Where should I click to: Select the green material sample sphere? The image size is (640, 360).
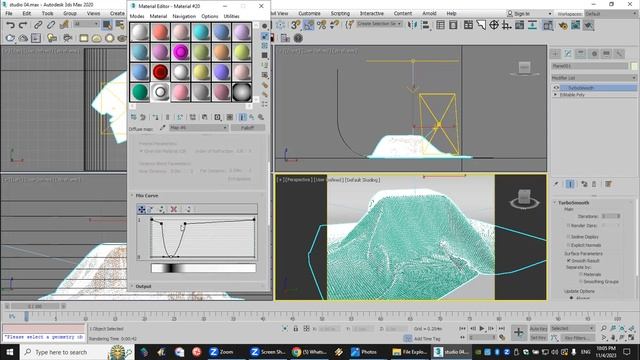140,92
